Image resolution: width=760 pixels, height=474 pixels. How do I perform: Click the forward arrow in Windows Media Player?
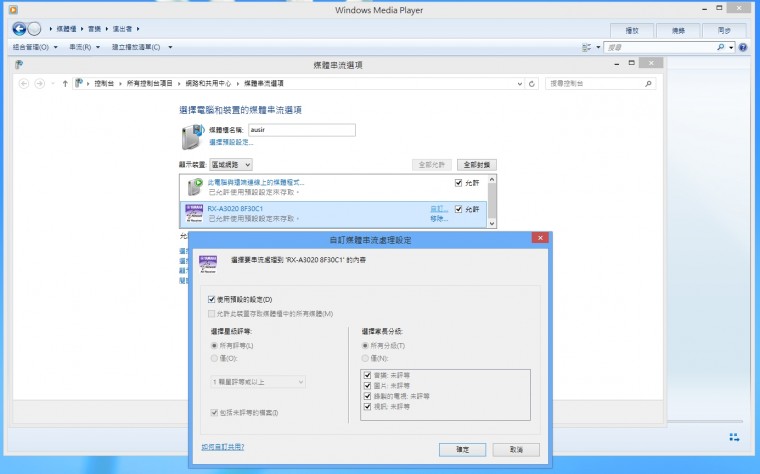point(34,29)
